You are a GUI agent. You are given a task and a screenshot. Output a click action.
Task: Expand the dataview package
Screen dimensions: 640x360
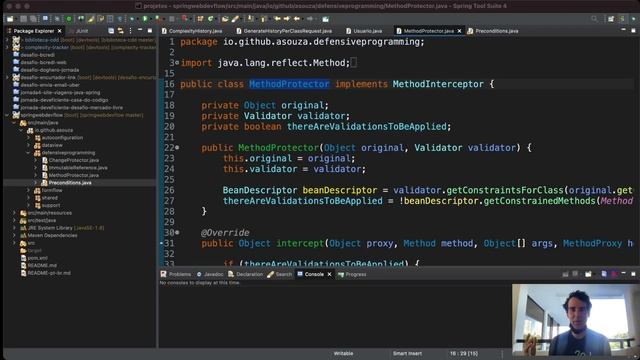pos(29,145)
